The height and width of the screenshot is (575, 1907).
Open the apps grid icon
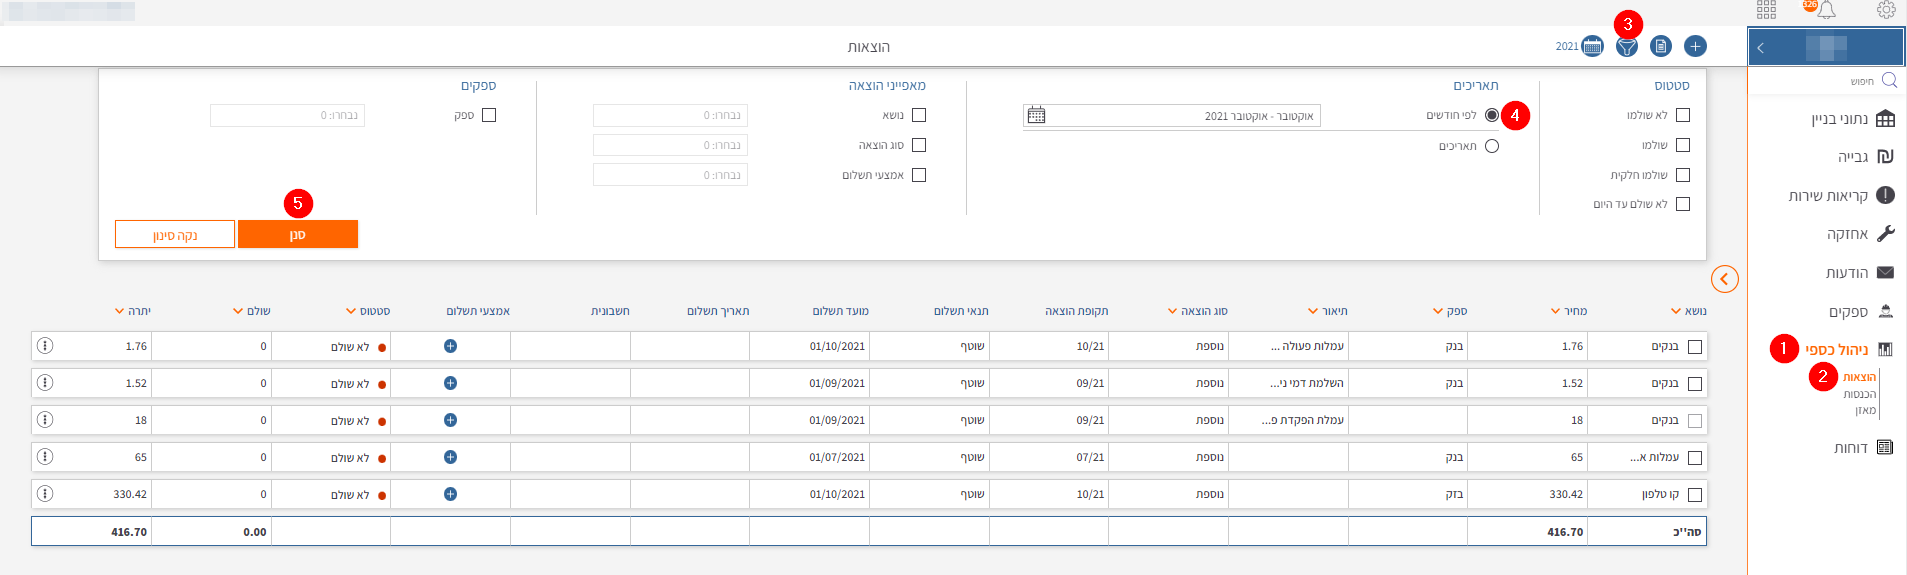tap(1767, 10)
